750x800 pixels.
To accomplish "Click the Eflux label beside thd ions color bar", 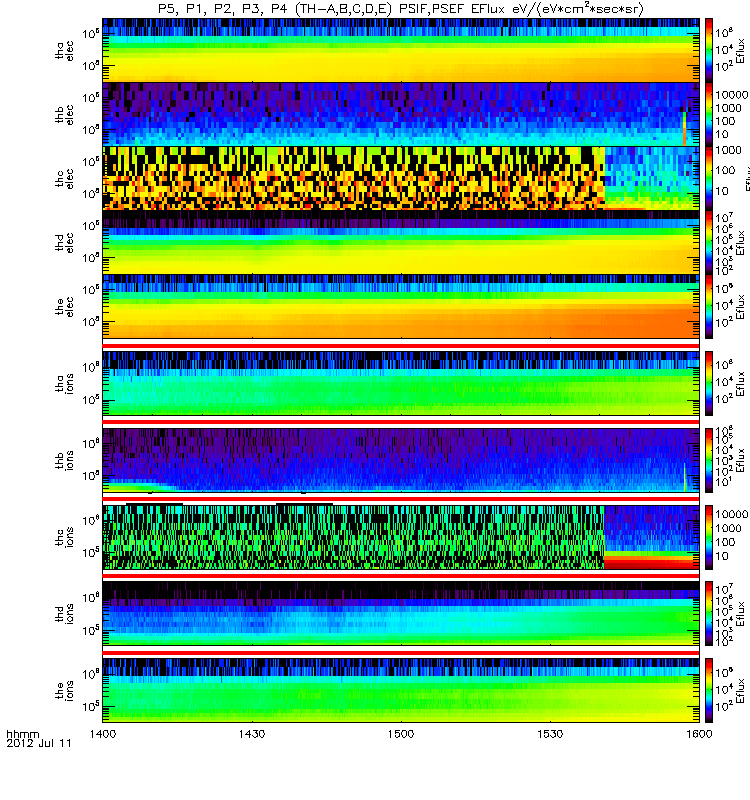I will click(x=741, y=614).
